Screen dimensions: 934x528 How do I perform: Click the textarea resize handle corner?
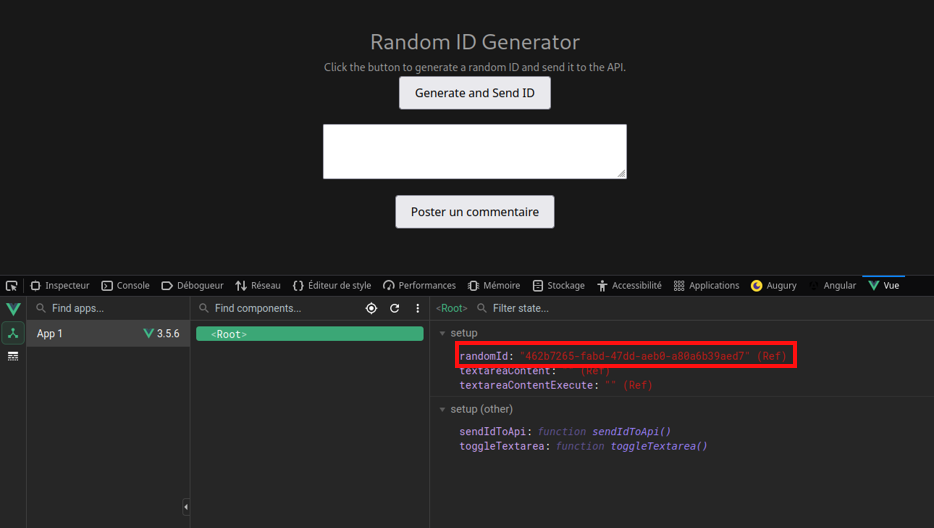[x=621, y=173]
